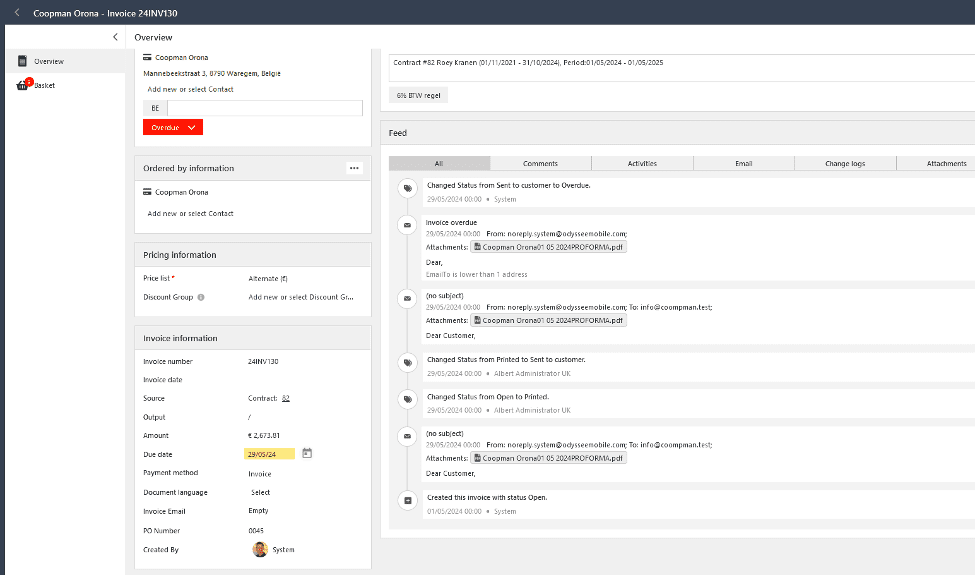The height and width of the screenshot is (575, 977).
Task: Switch to Activities feed tab
Action: point(642,163)
